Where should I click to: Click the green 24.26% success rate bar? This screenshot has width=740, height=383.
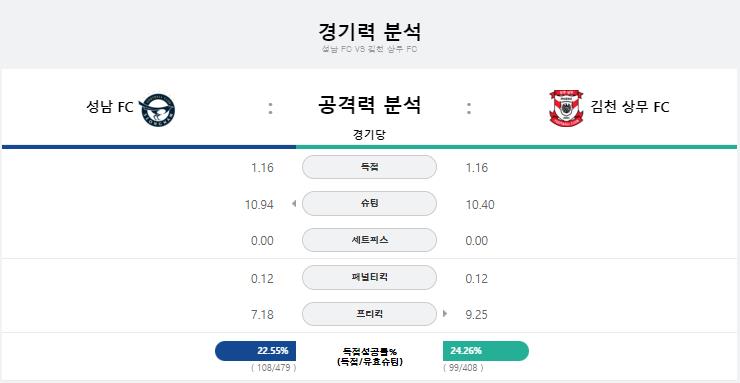[x=486, y=351]
